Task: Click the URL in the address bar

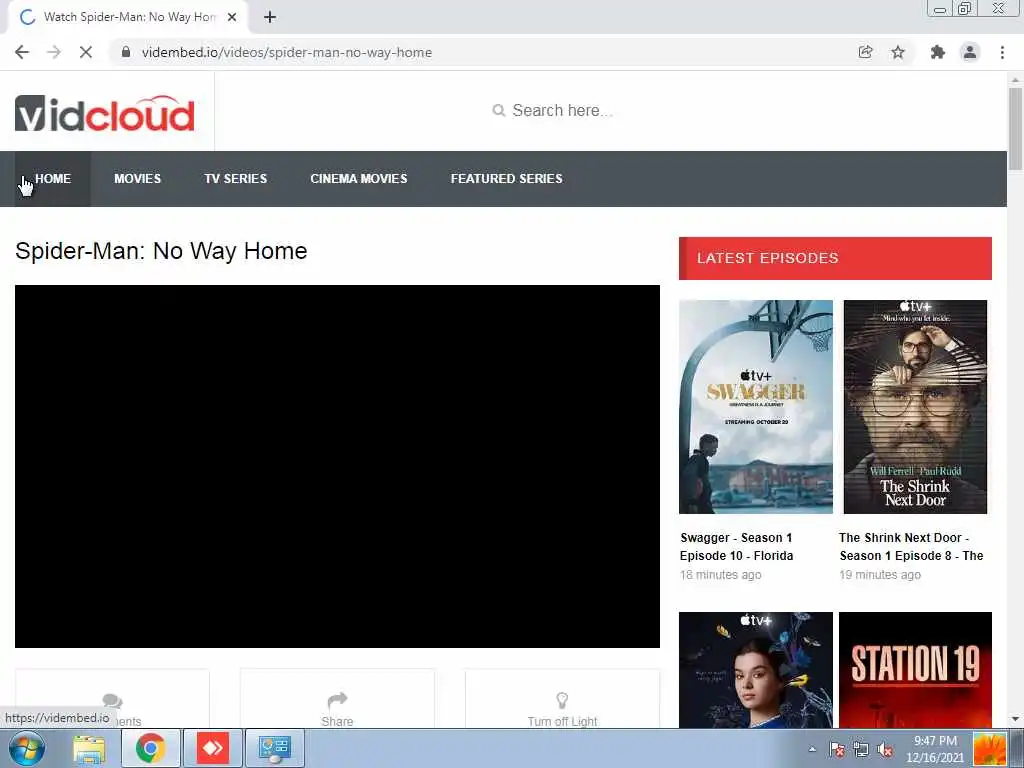Action: [287, 52]
